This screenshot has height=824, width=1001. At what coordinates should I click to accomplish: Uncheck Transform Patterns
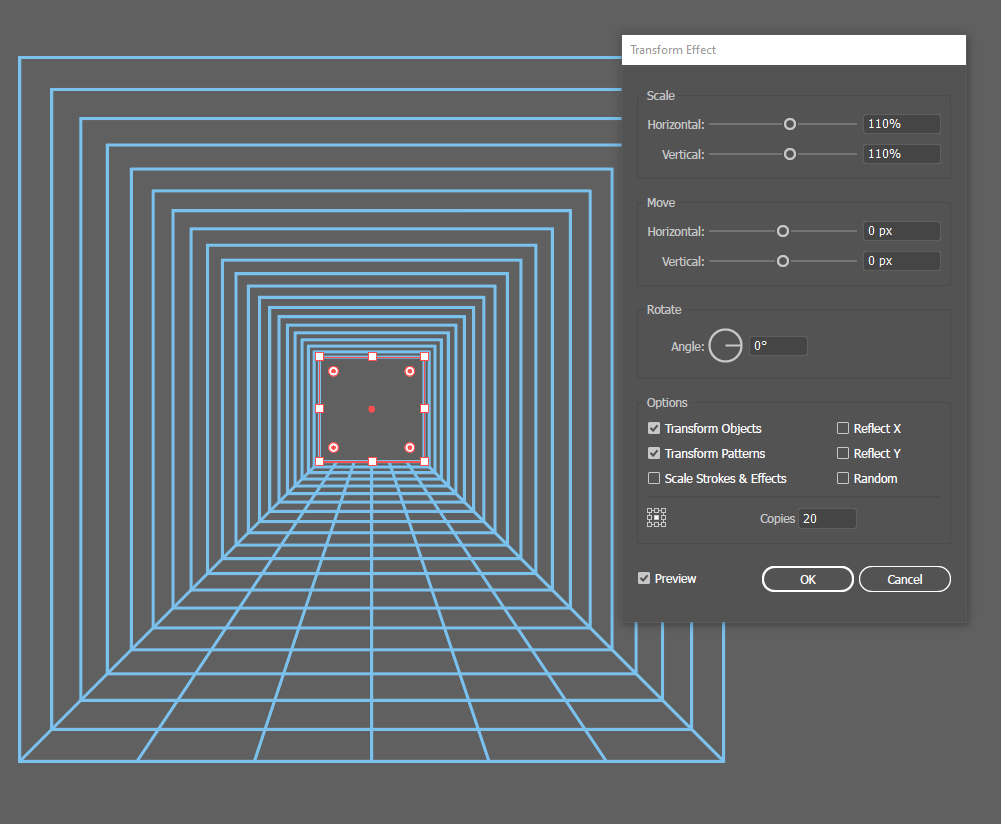[654, 453]
